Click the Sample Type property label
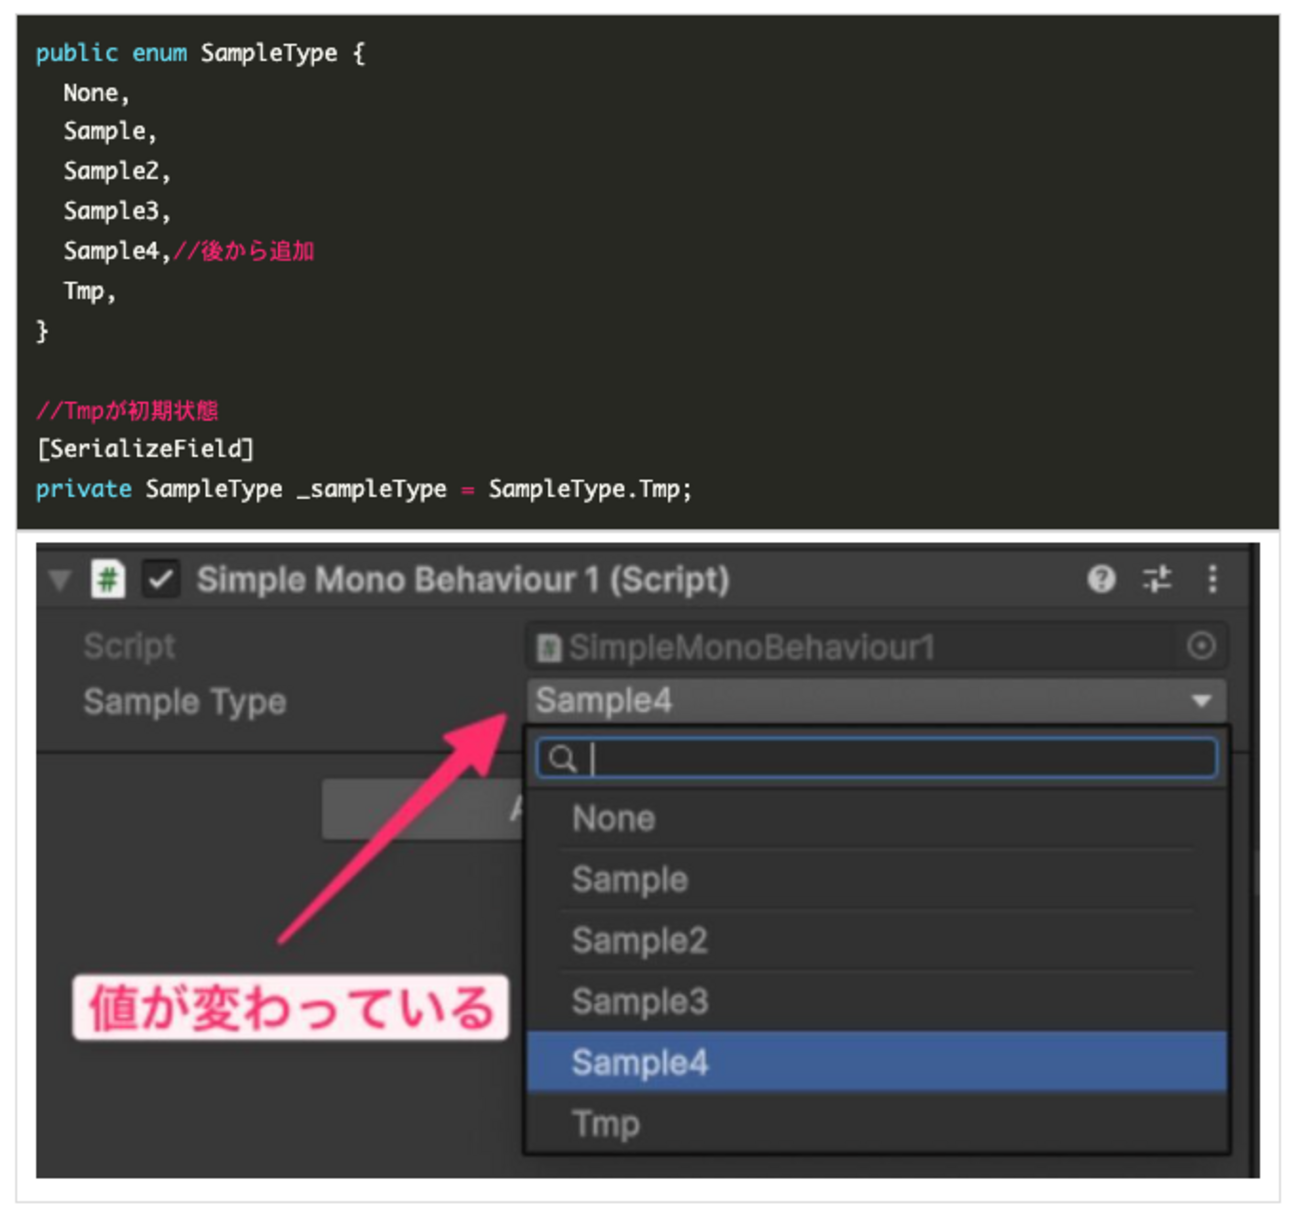1300x1226 pixels. click(185, 702)
